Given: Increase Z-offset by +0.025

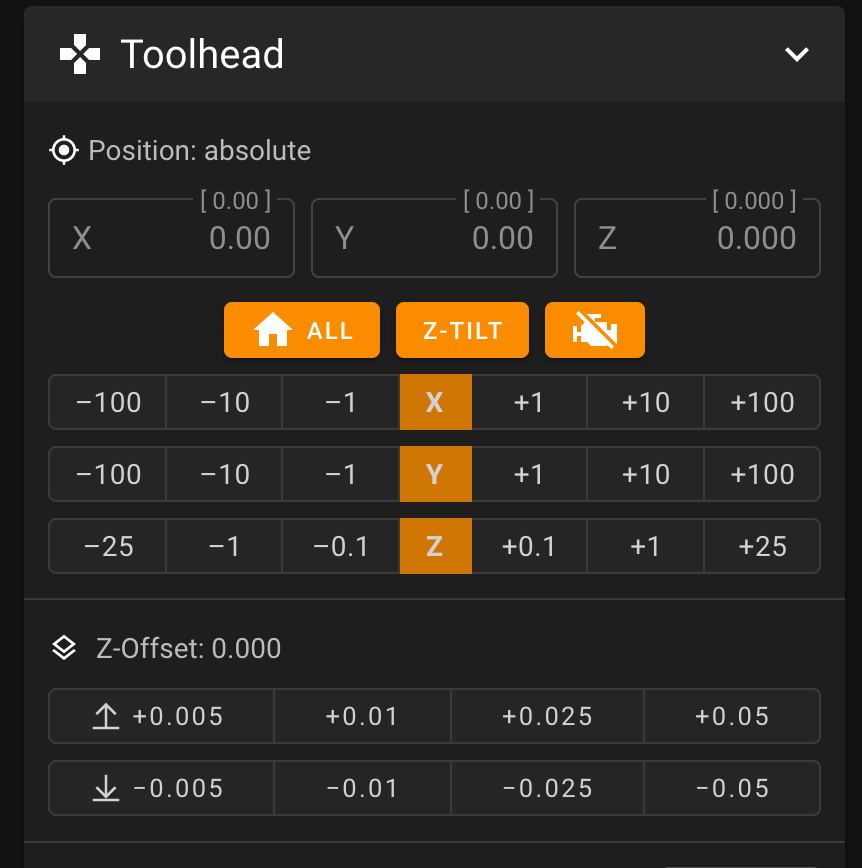Looking at the screenshot, I should pyautogui.click(x=548, y=716).
